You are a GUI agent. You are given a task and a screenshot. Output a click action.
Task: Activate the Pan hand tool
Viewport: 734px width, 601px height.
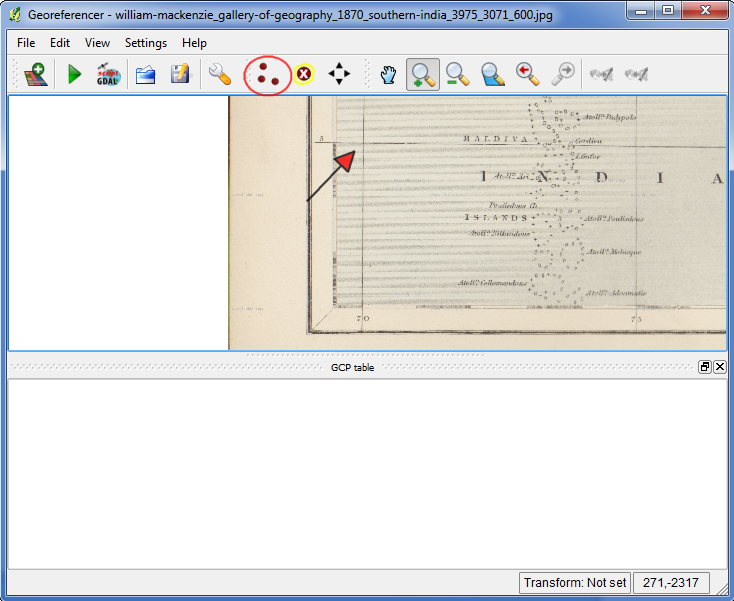pos(388,75)
